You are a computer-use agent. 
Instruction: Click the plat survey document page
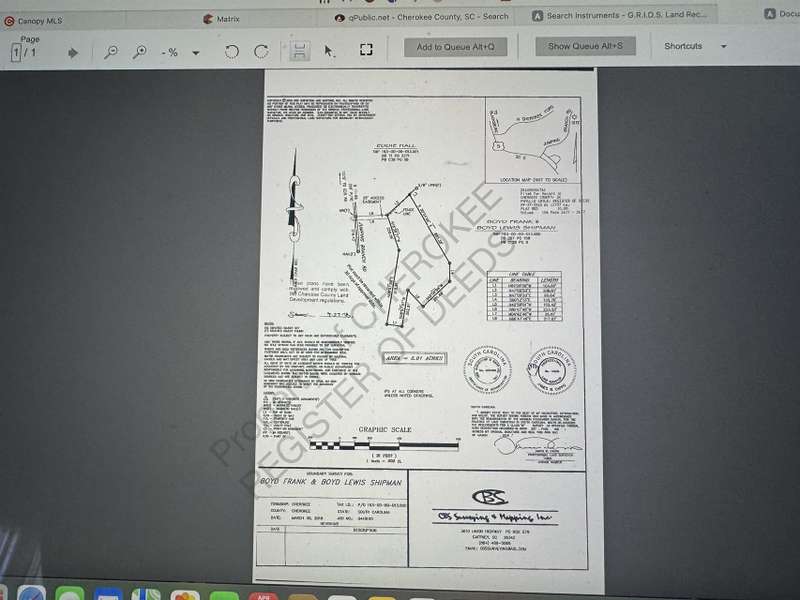pos(425,320)
